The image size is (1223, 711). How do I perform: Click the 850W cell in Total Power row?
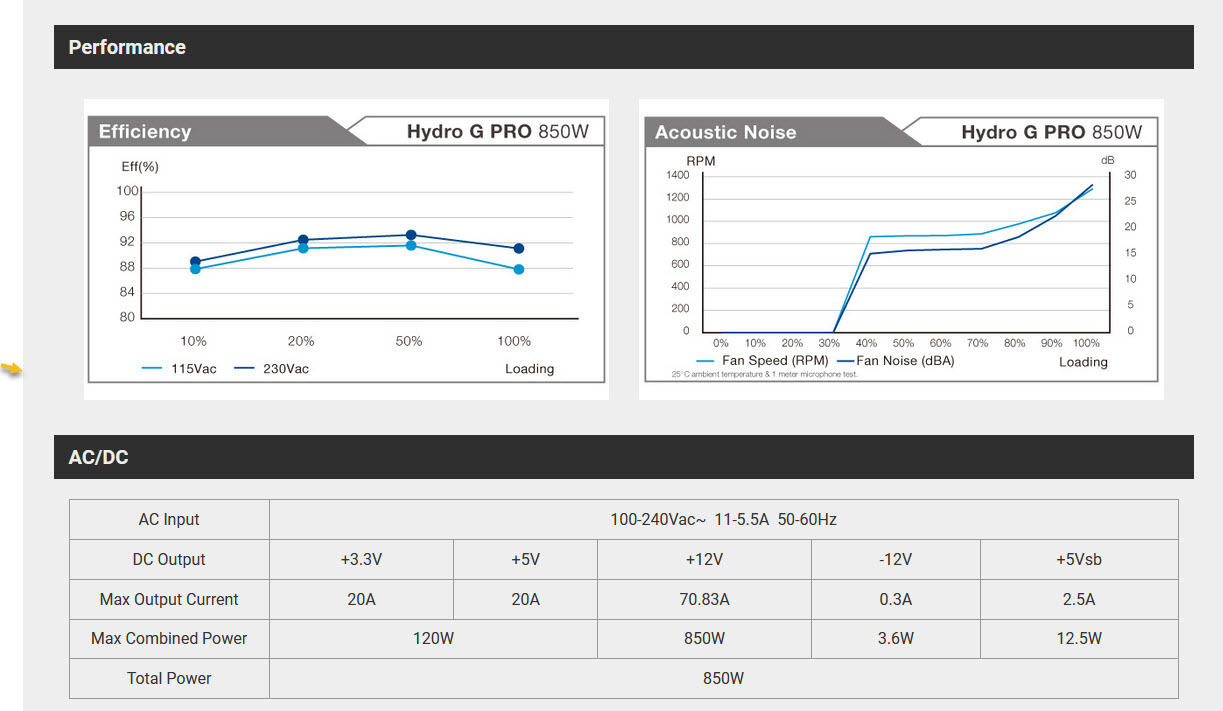pyautogui.click(x=723, y=678)
